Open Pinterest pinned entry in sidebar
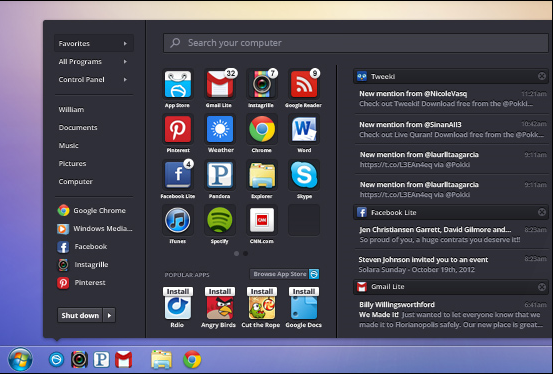The height and width of the screenshot is (374, 553). coord(81,283)
